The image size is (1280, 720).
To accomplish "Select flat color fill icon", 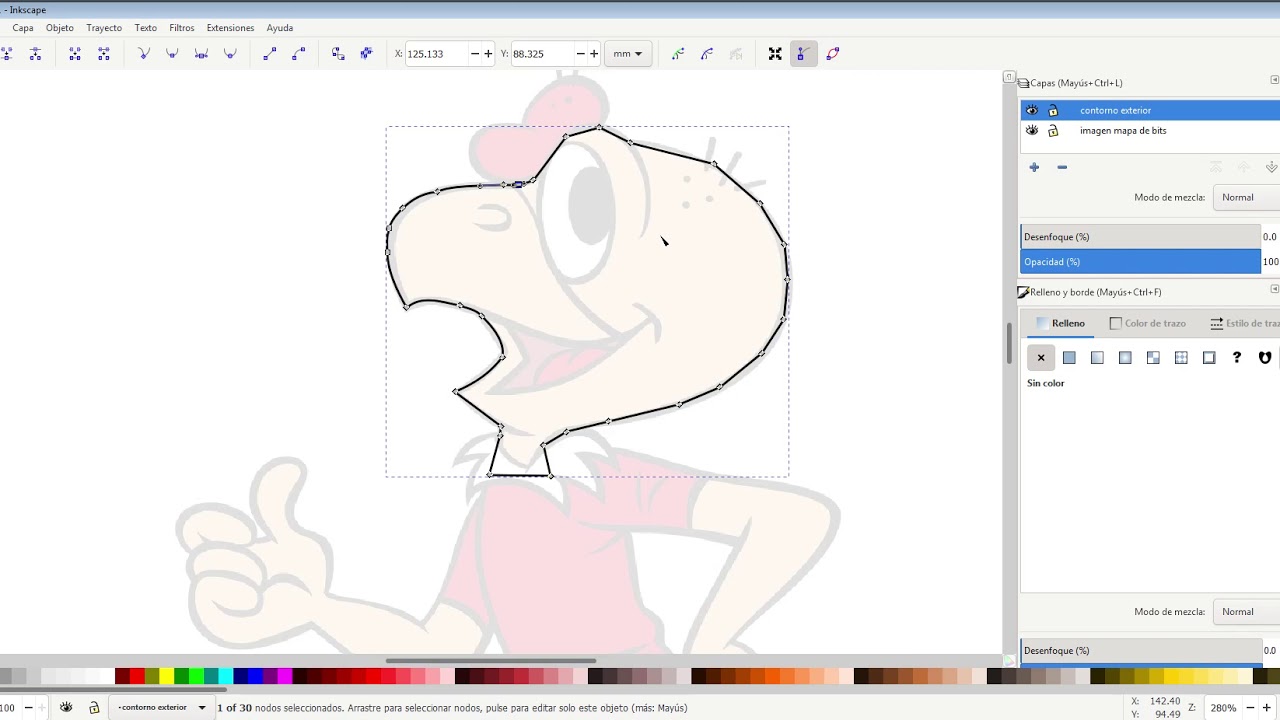I will (1069, 357).
